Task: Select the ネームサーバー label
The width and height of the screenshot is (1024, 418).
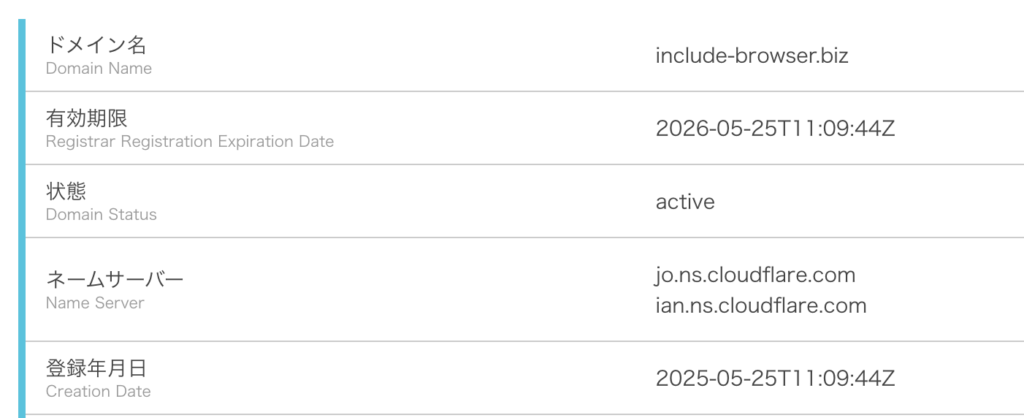Action: [x=115, y=280]
